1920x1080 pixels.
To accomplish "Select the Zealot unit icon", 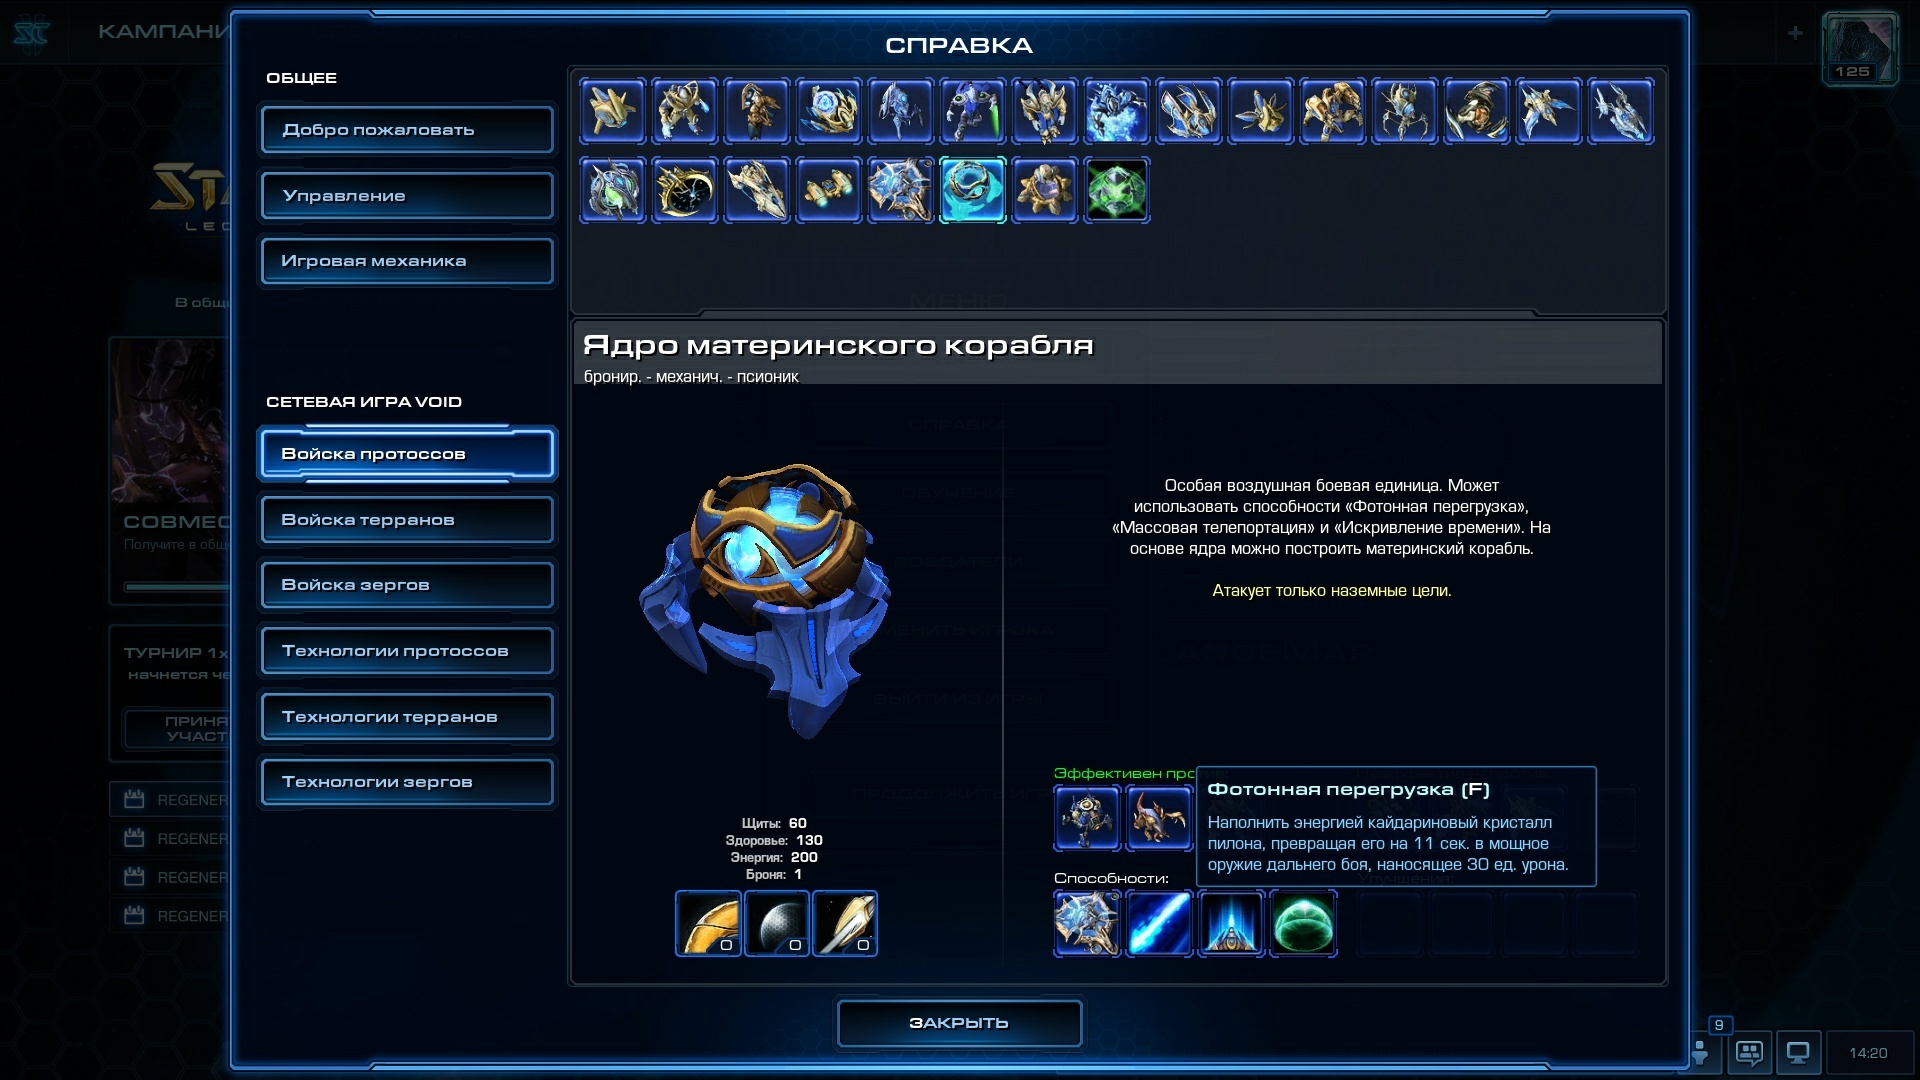I will tap(685, 111).
